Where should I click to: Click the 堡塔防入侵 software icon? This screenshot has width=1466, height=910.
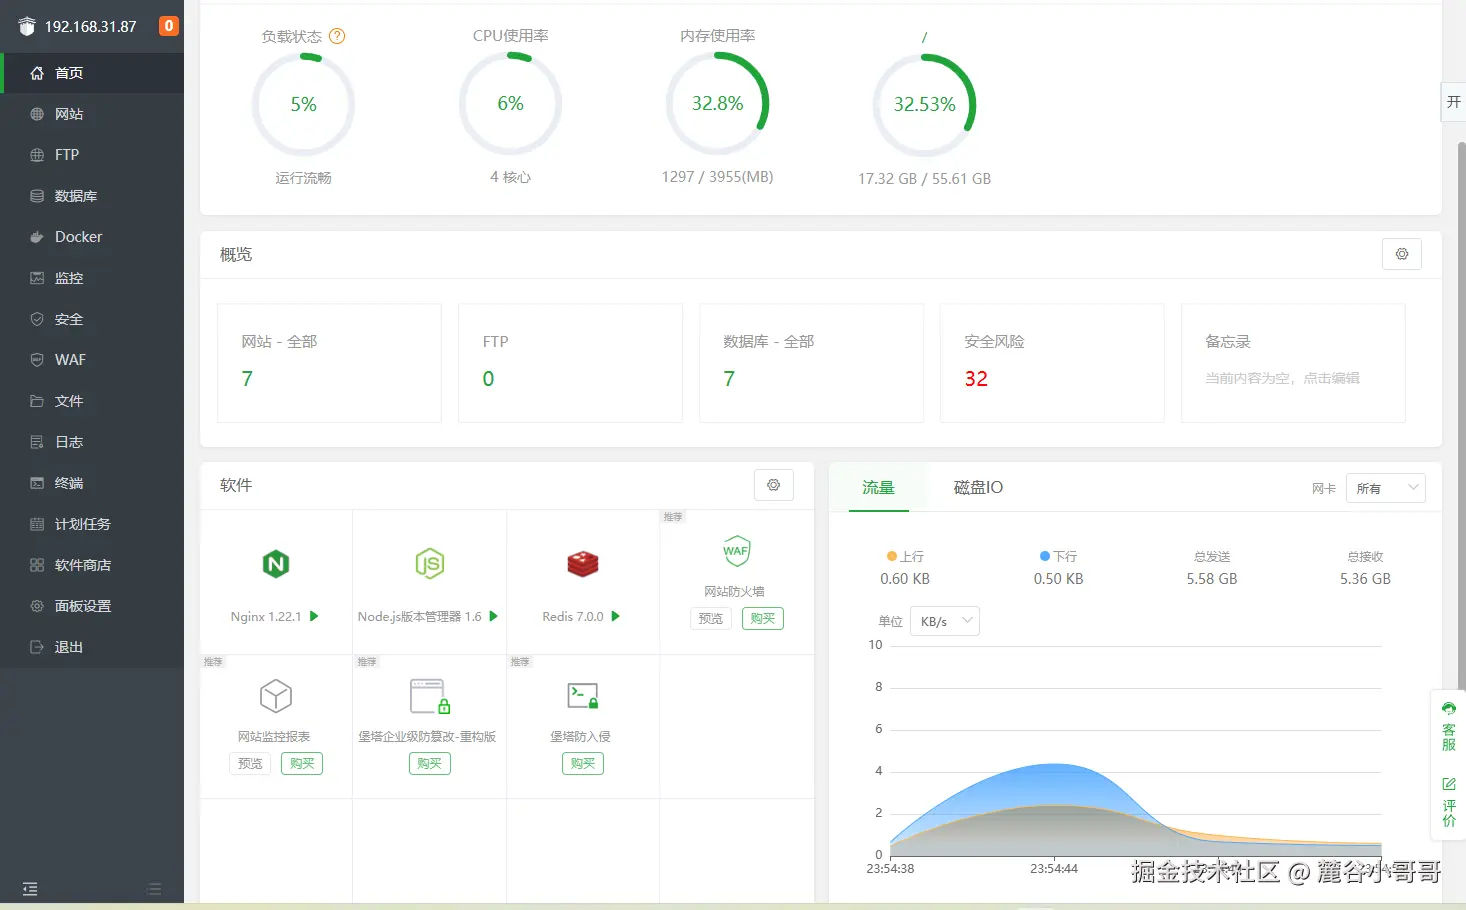582,696
